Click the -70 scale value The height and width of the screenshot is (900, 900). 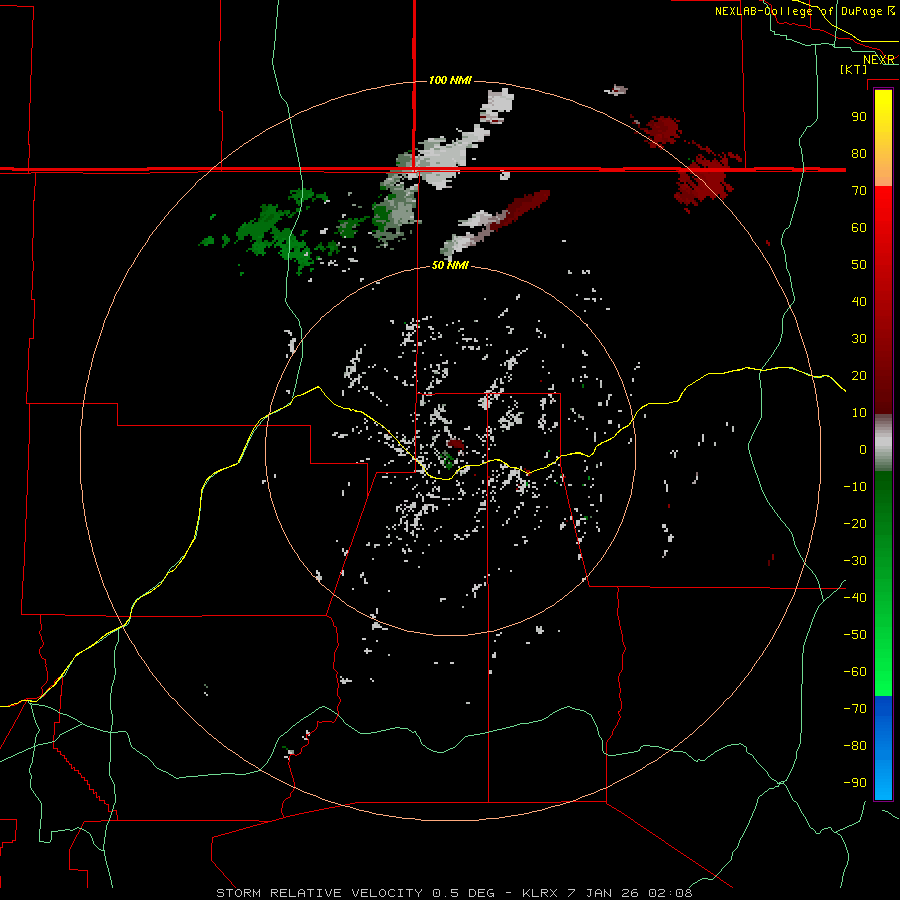click(855, 709)
